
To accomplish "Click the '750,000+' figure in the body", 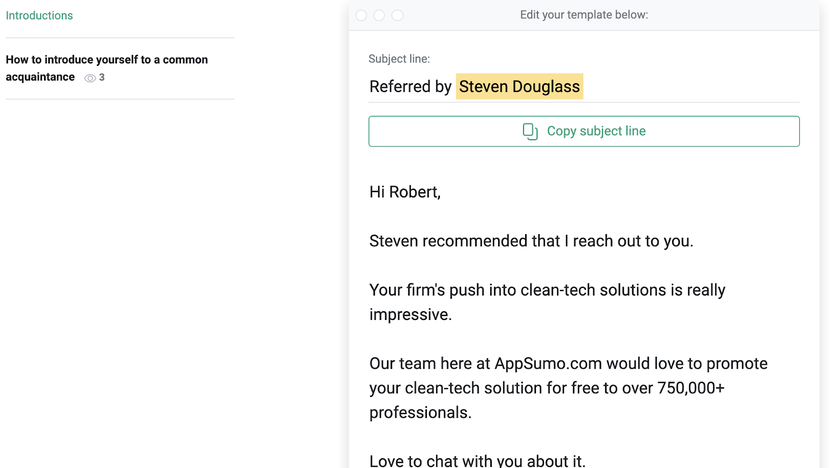I will (691, 388).
